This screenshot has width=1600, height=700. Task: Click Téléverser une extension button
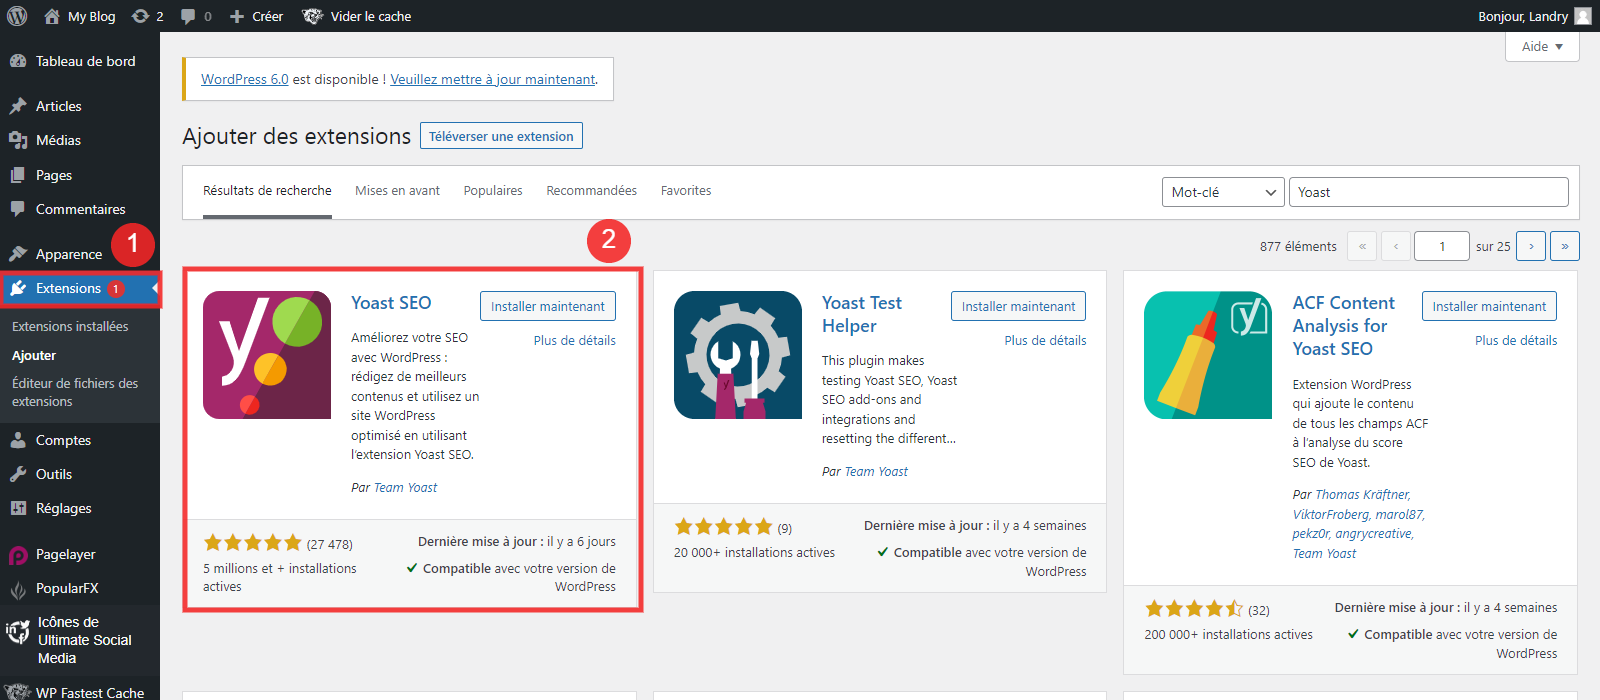point(501,136)
